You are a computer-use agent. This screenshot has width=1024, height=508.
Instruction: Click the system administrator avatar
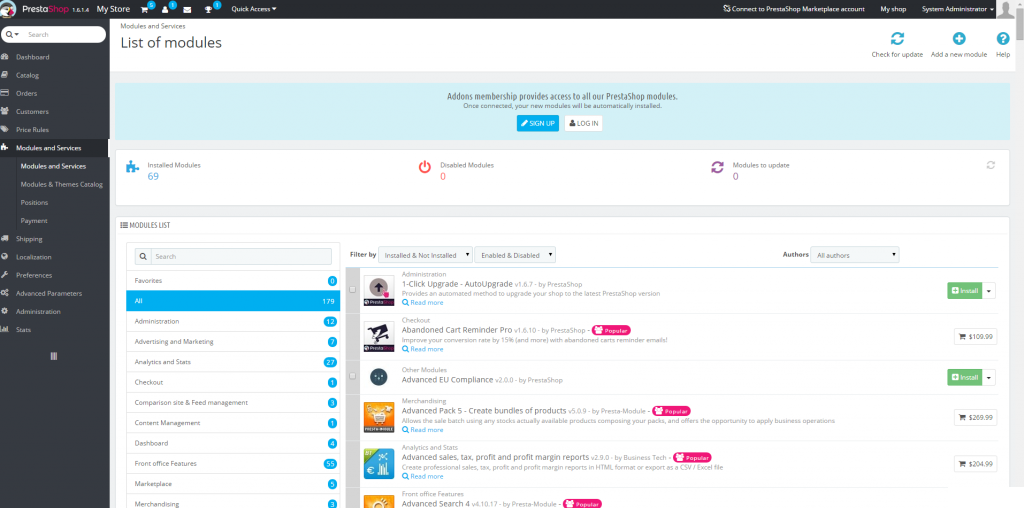click(1005, 9)
